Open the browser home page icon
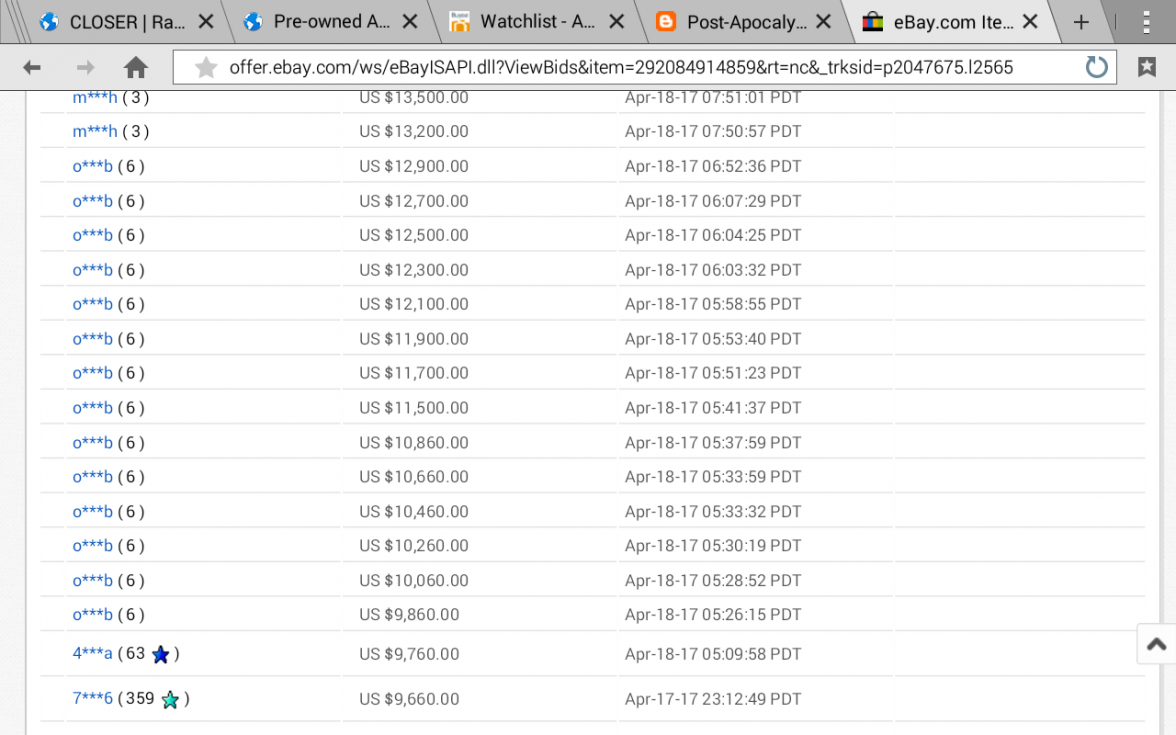This screenshot has width=1176, height=735. (x=135, y=67)
